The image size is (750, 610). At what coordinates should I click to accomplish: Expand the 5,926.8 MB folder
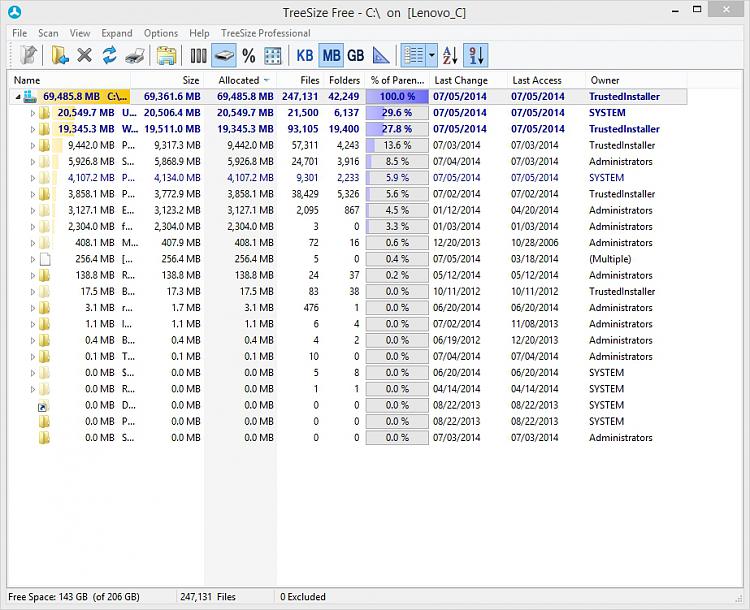(33, 162)
